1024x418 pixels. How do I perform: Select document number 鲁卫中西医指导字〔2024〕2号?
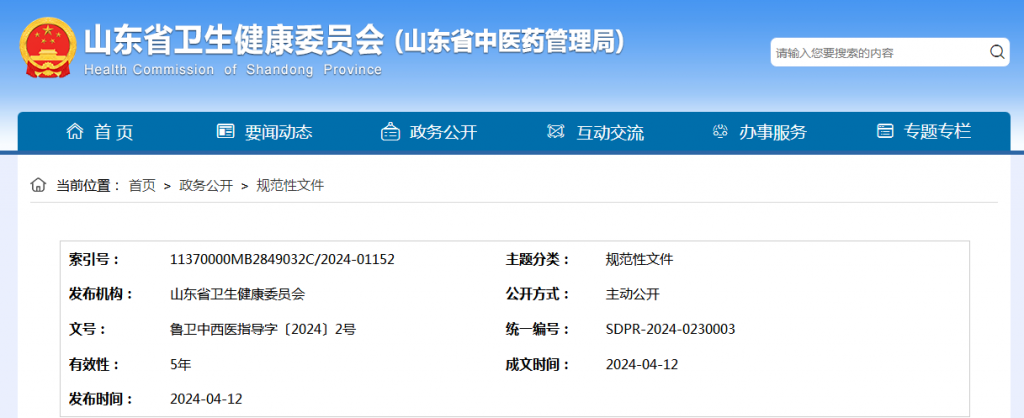(263, 330)
